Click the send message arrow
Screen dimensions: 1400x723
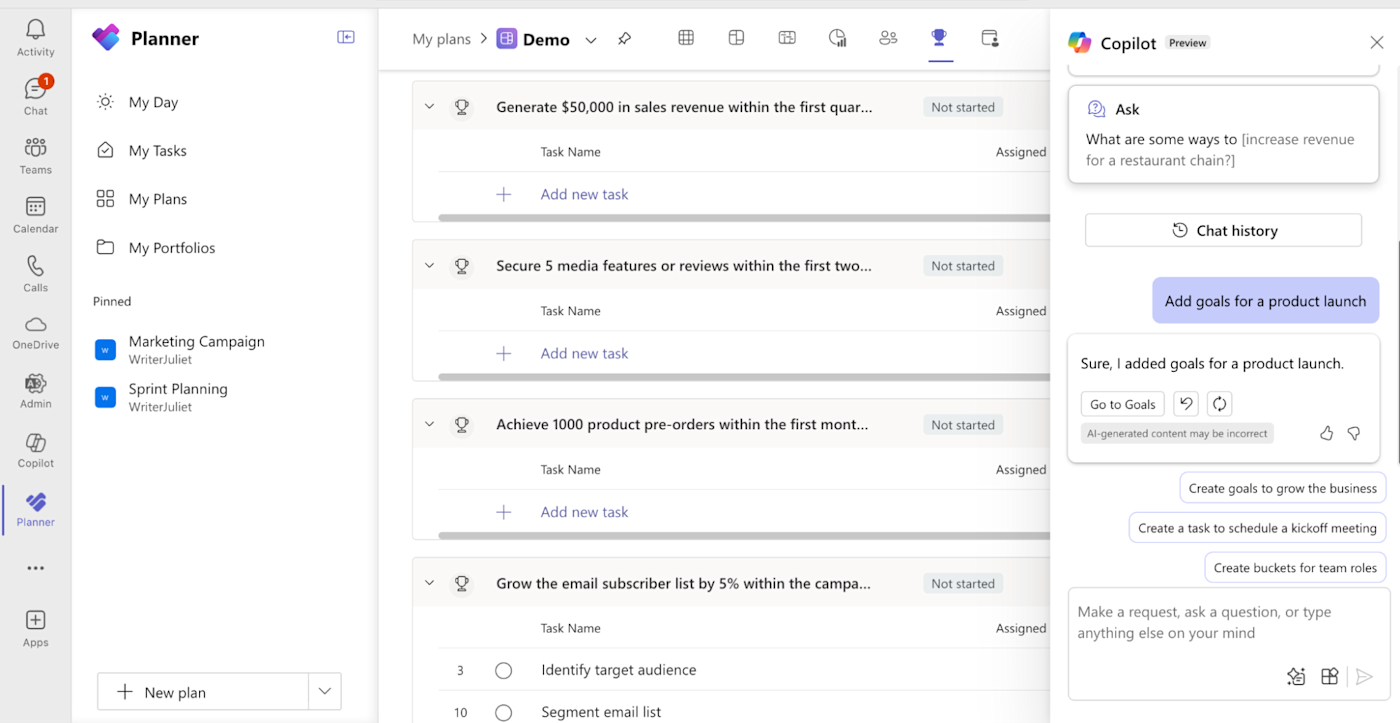point(1364,677)
